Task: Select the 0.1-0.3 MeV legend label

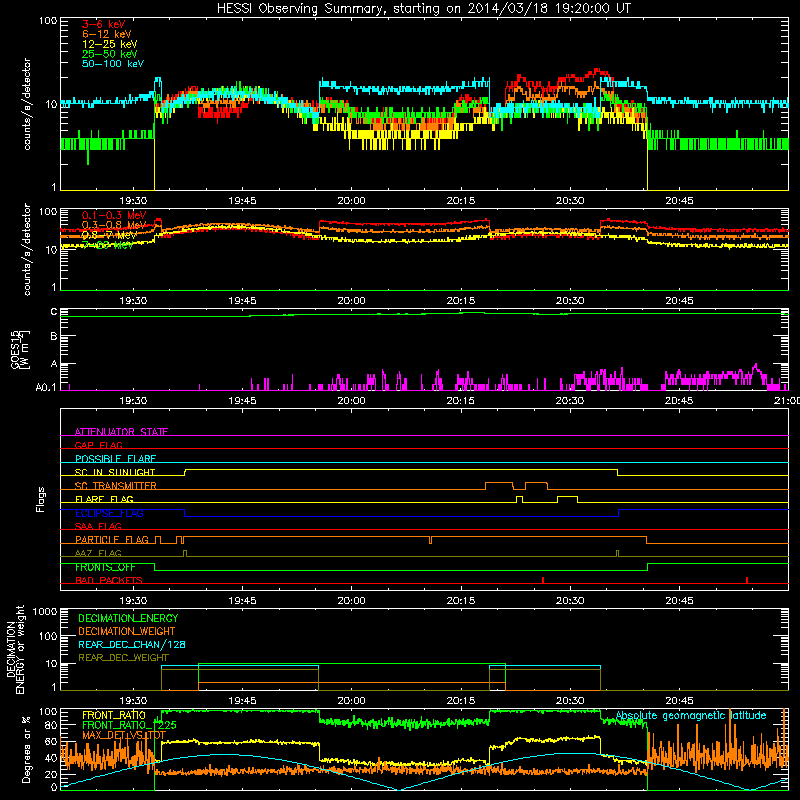Action: point(114,215)
